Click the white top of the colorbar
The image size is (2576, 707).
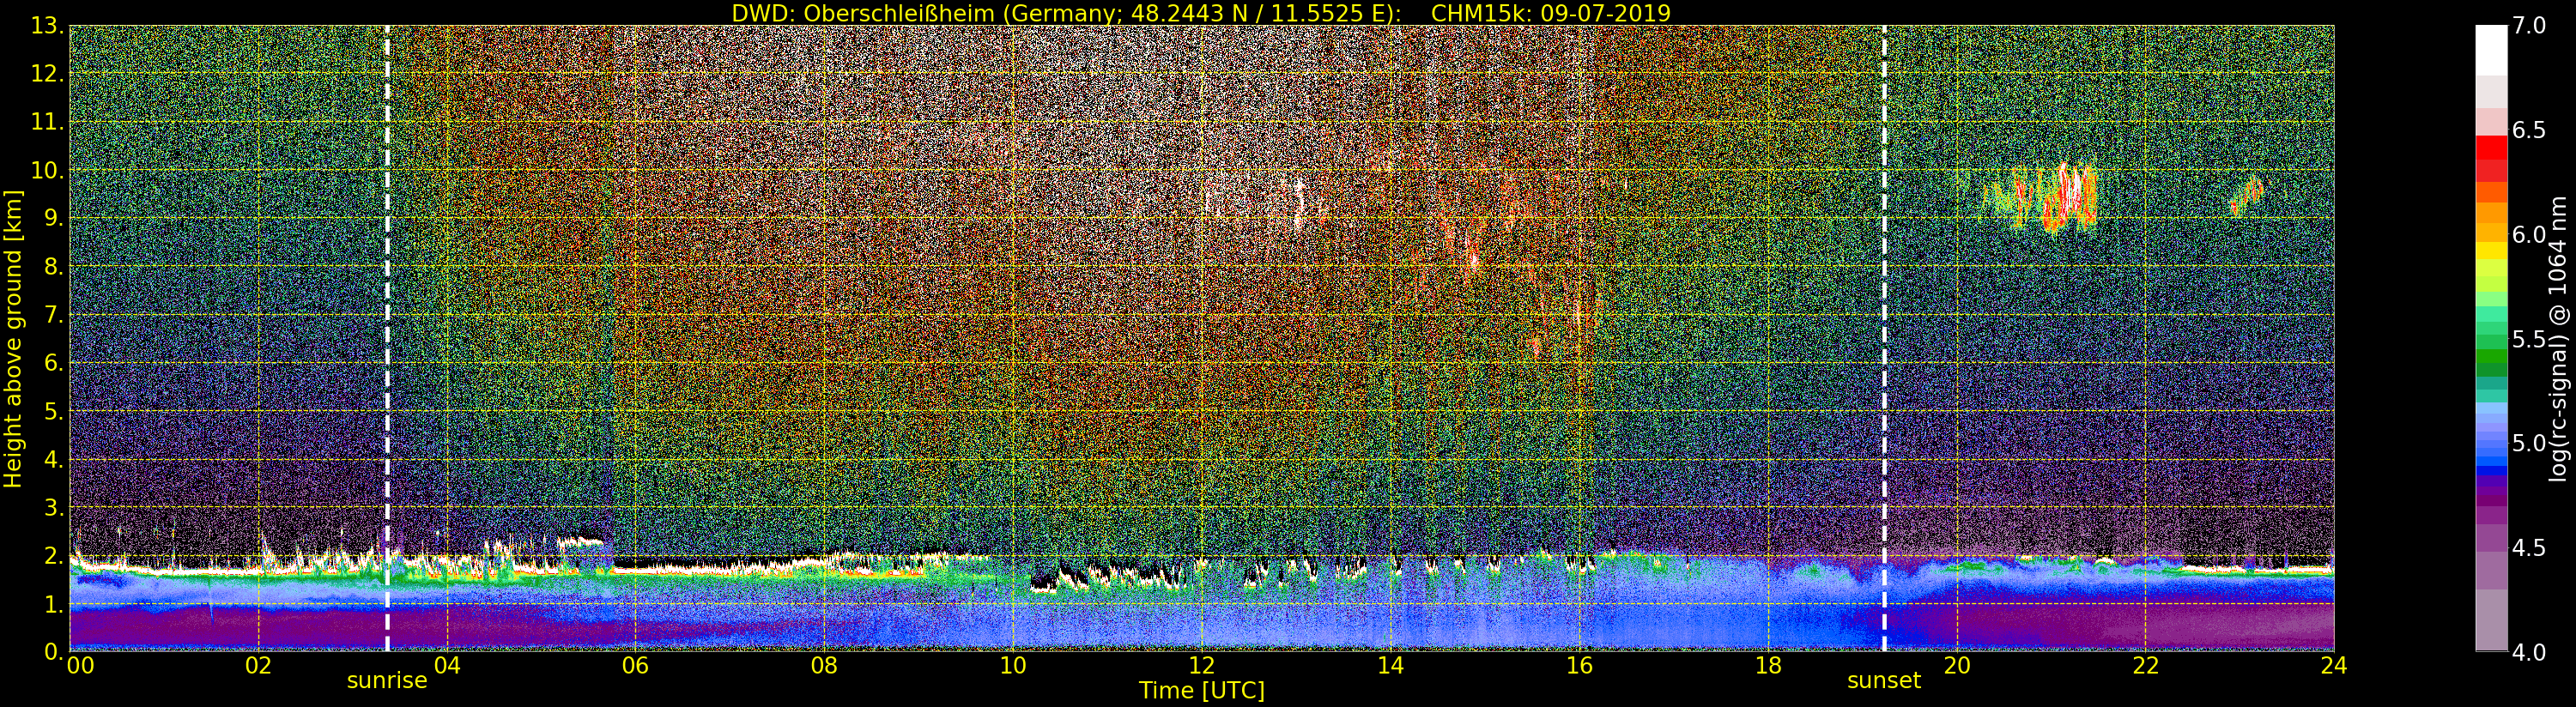(x=2491, y=50)
